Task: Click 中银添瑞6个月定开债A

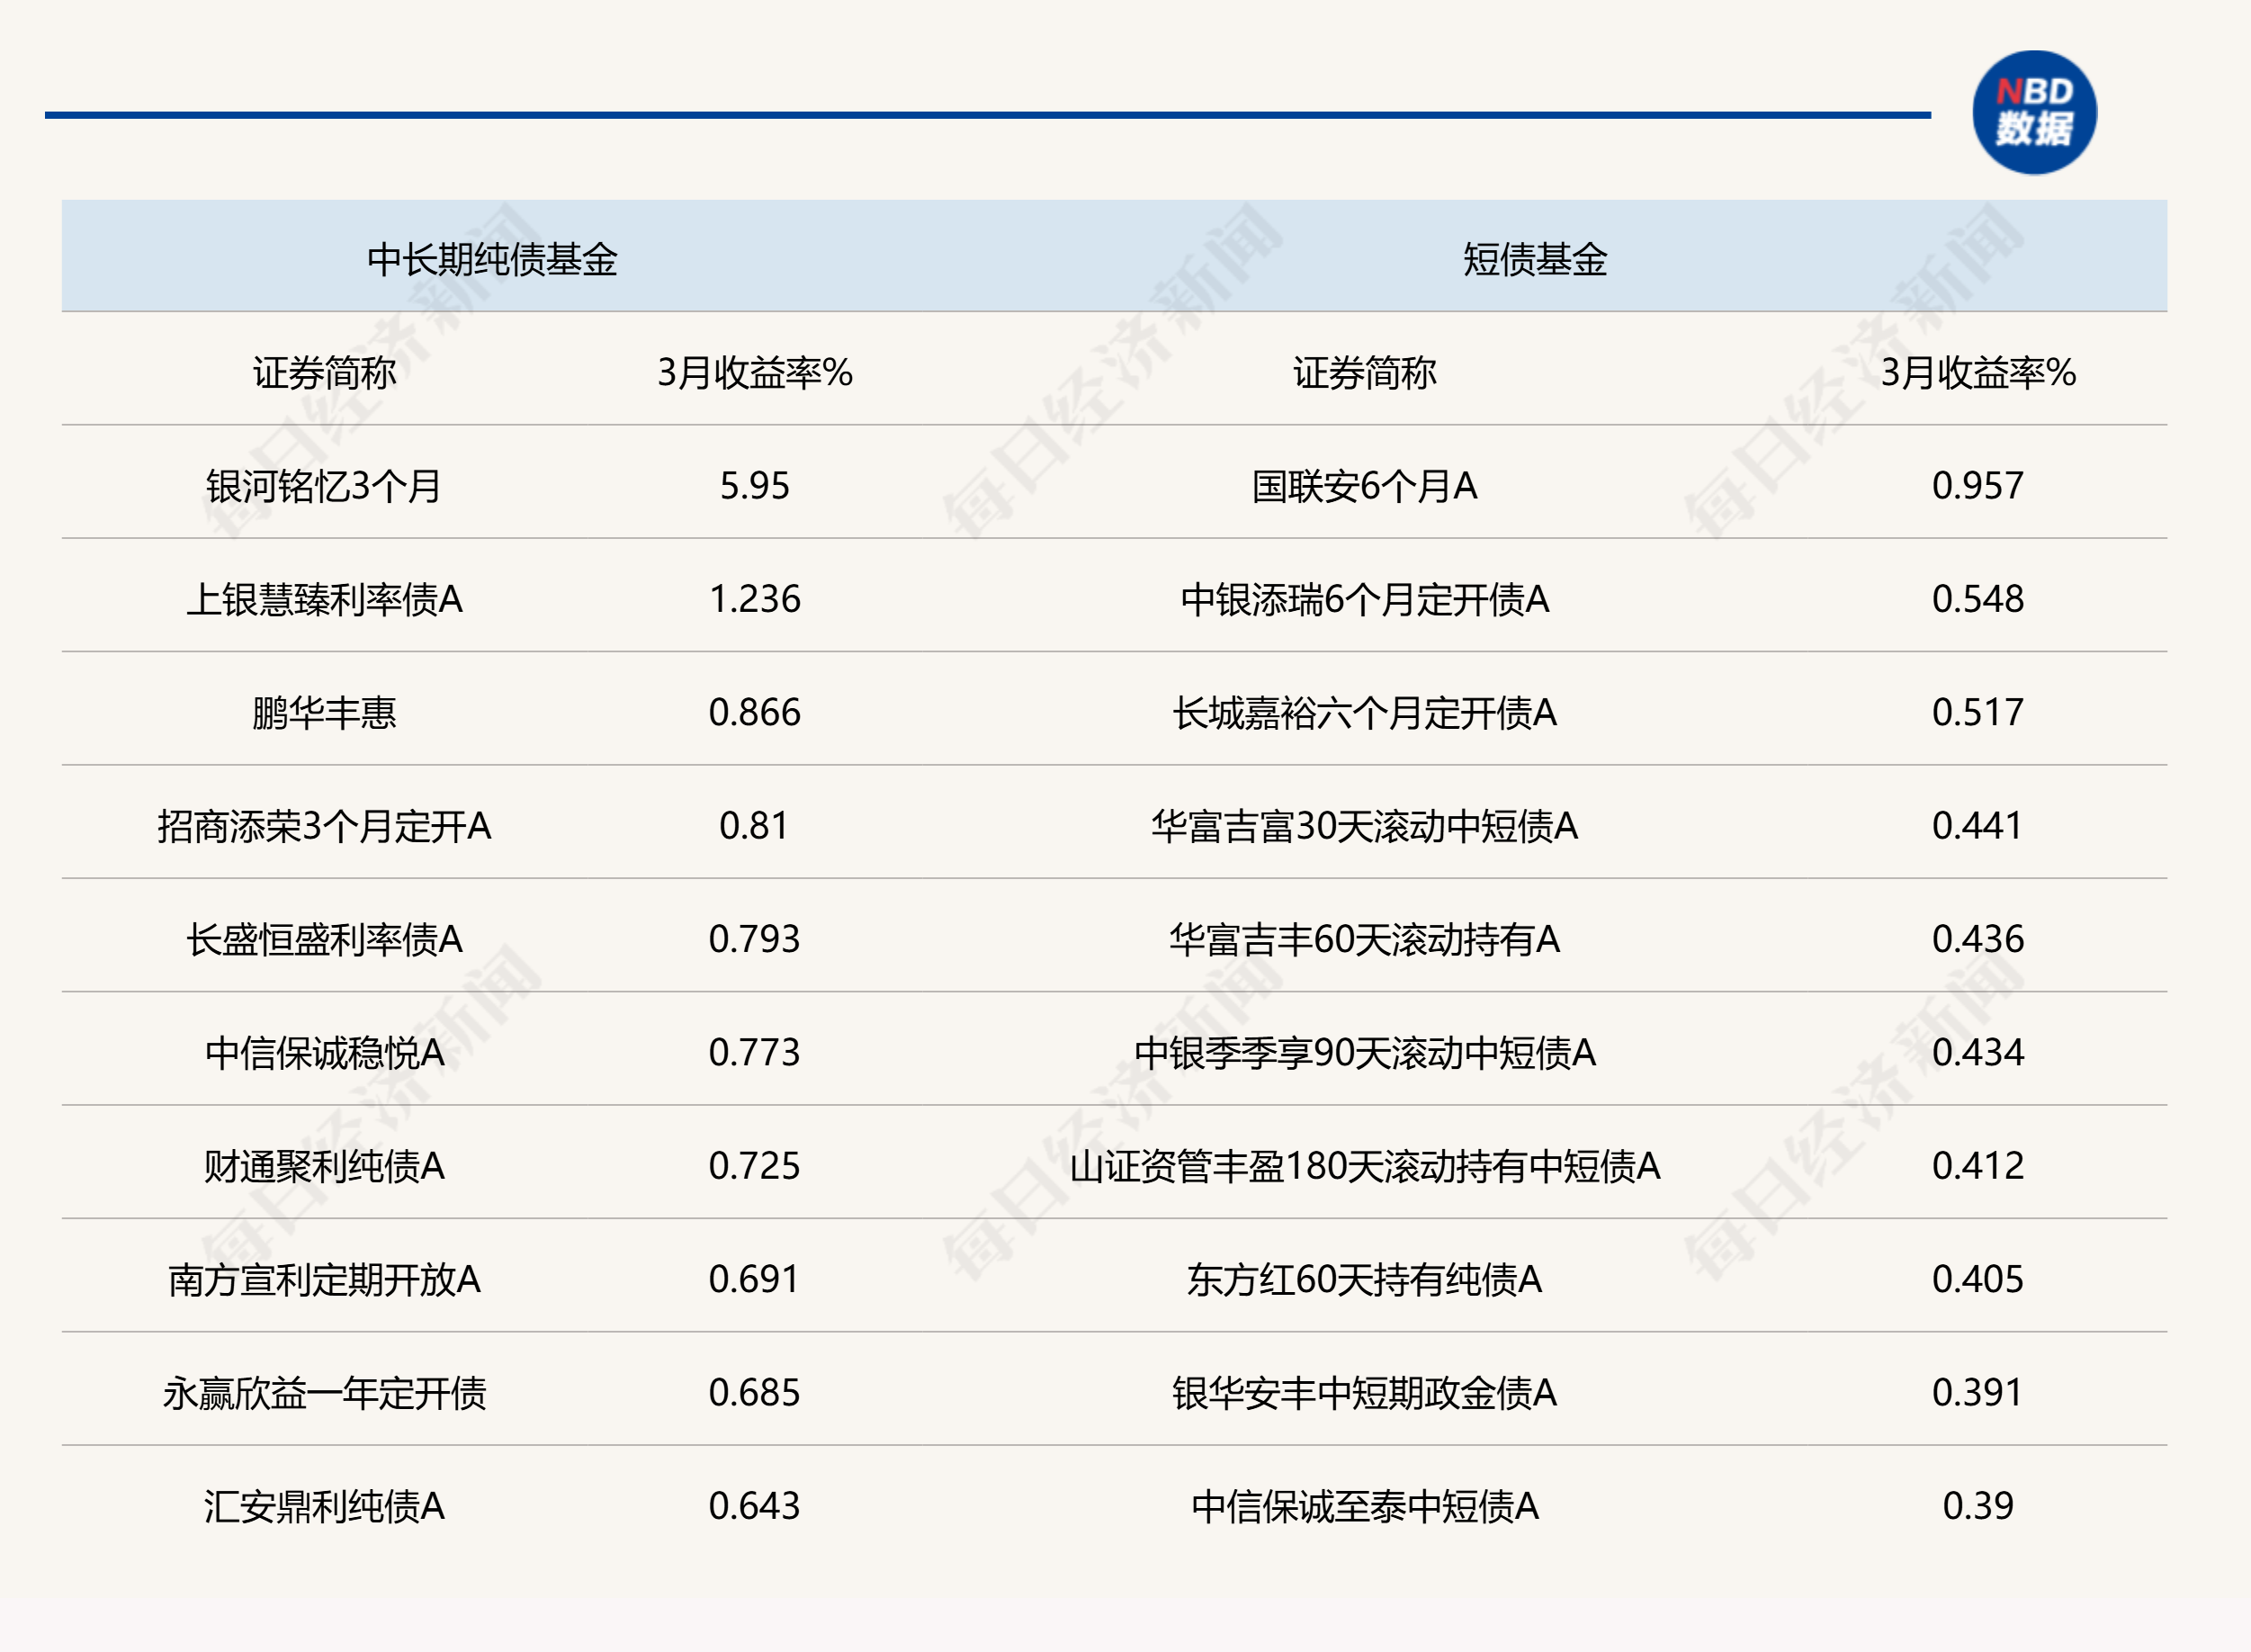Action: 1364,599
